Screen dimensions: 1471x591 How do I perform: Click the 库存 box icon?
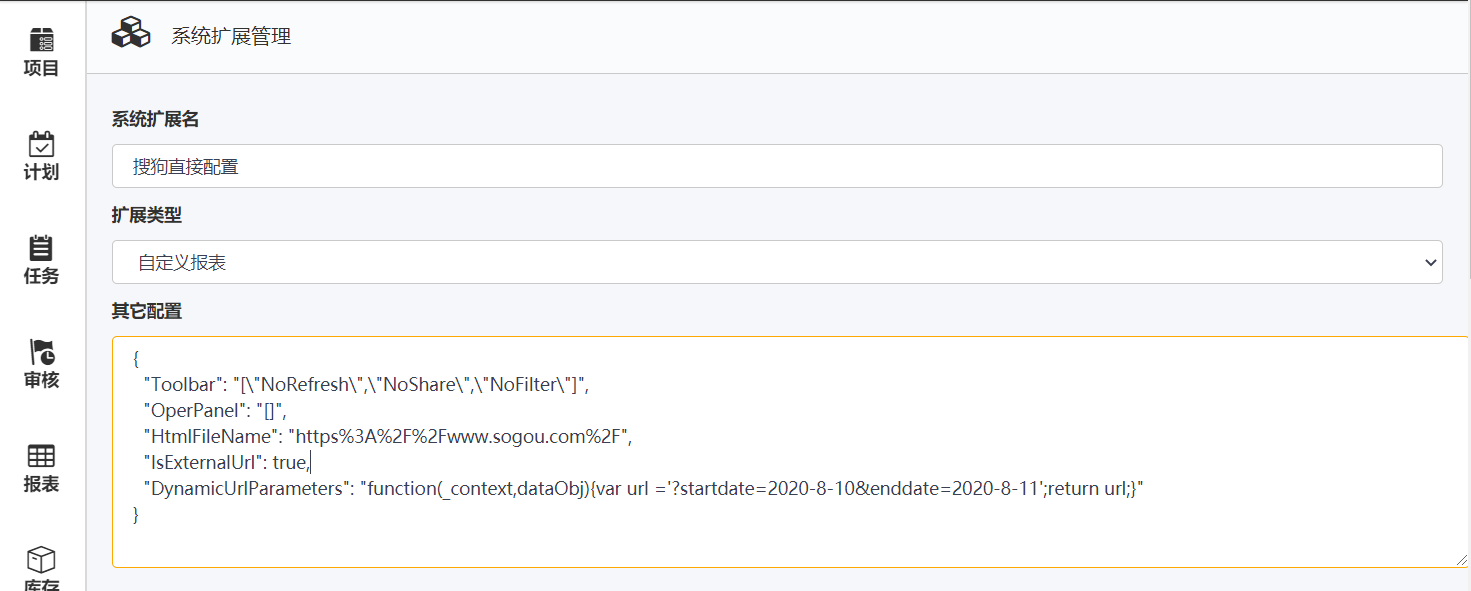41,560
